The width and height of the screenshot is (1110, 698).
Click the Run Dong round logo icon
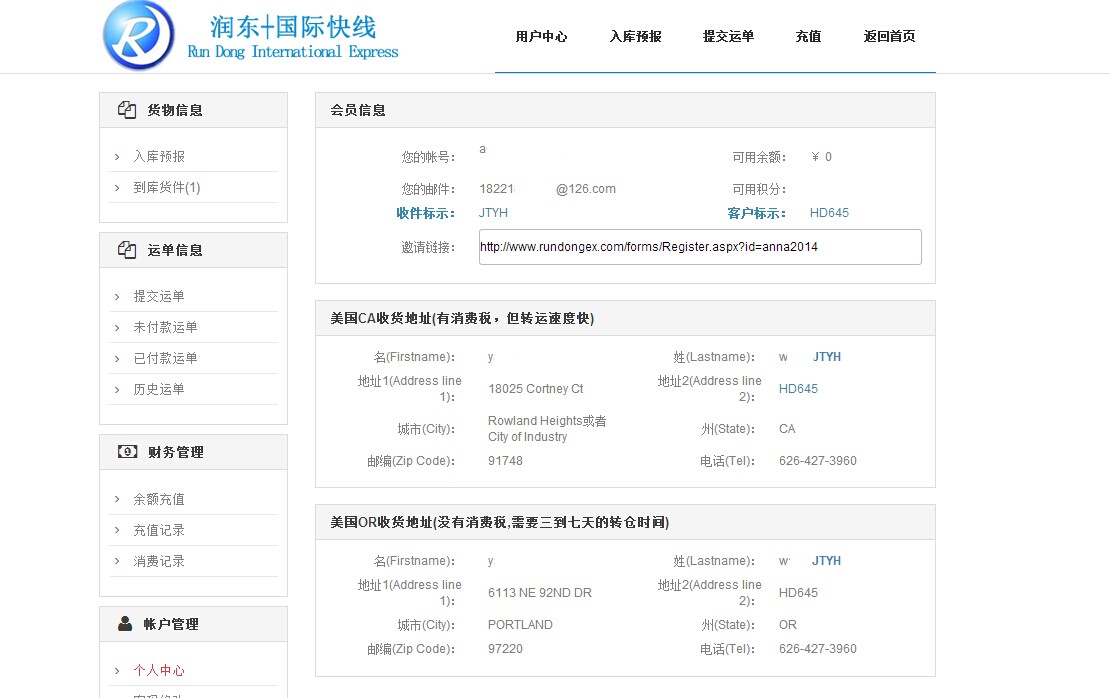click(139, 35)
